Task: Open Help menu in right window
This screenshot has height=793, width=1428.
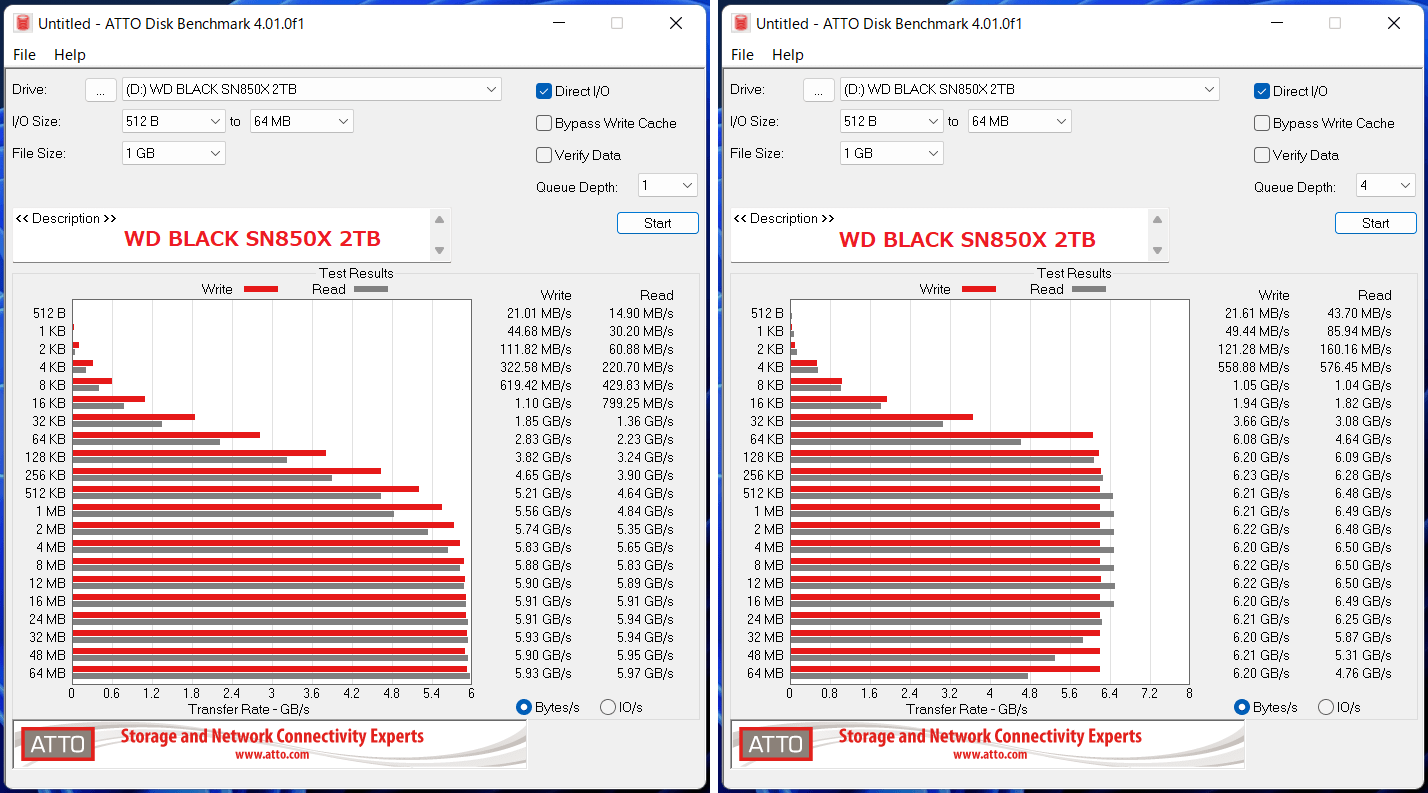Action: 788,55
